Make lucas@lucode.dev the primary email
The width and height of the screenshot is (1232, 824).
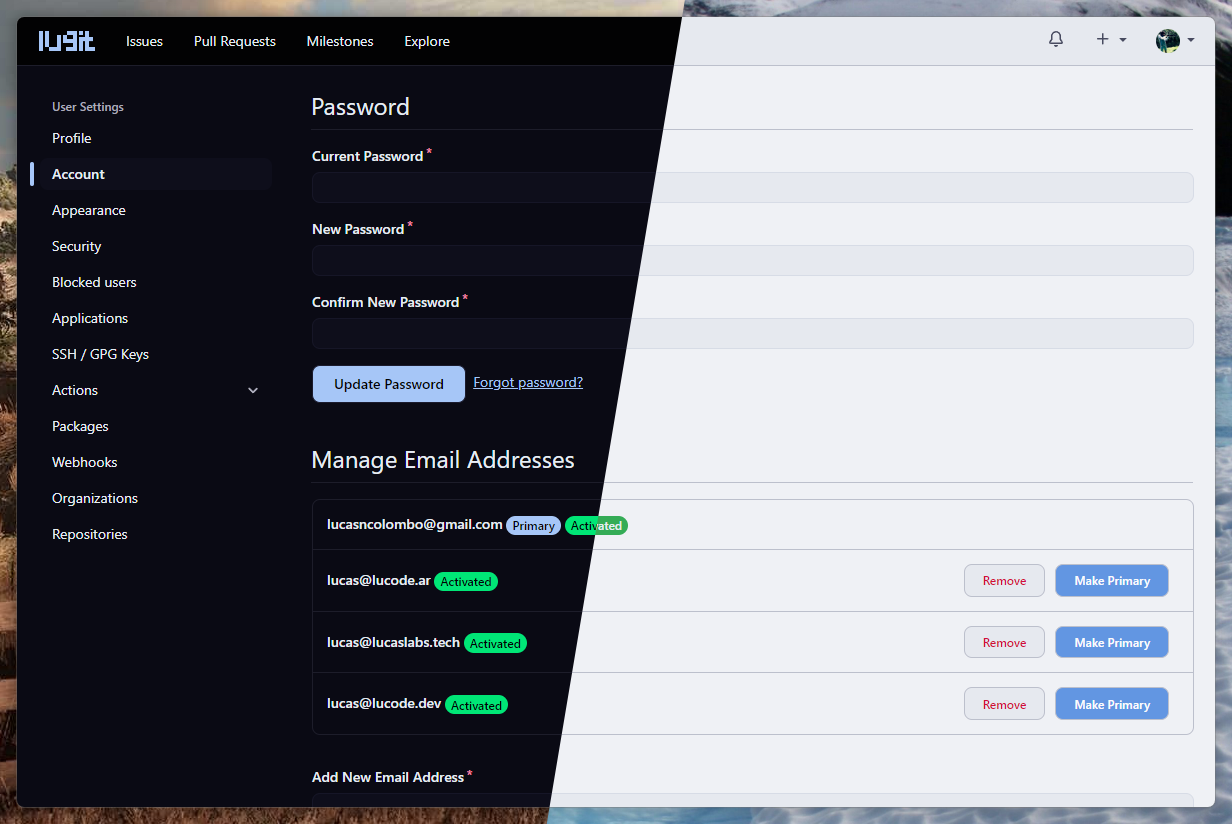pyautogui.click(x=1111, y=705)
